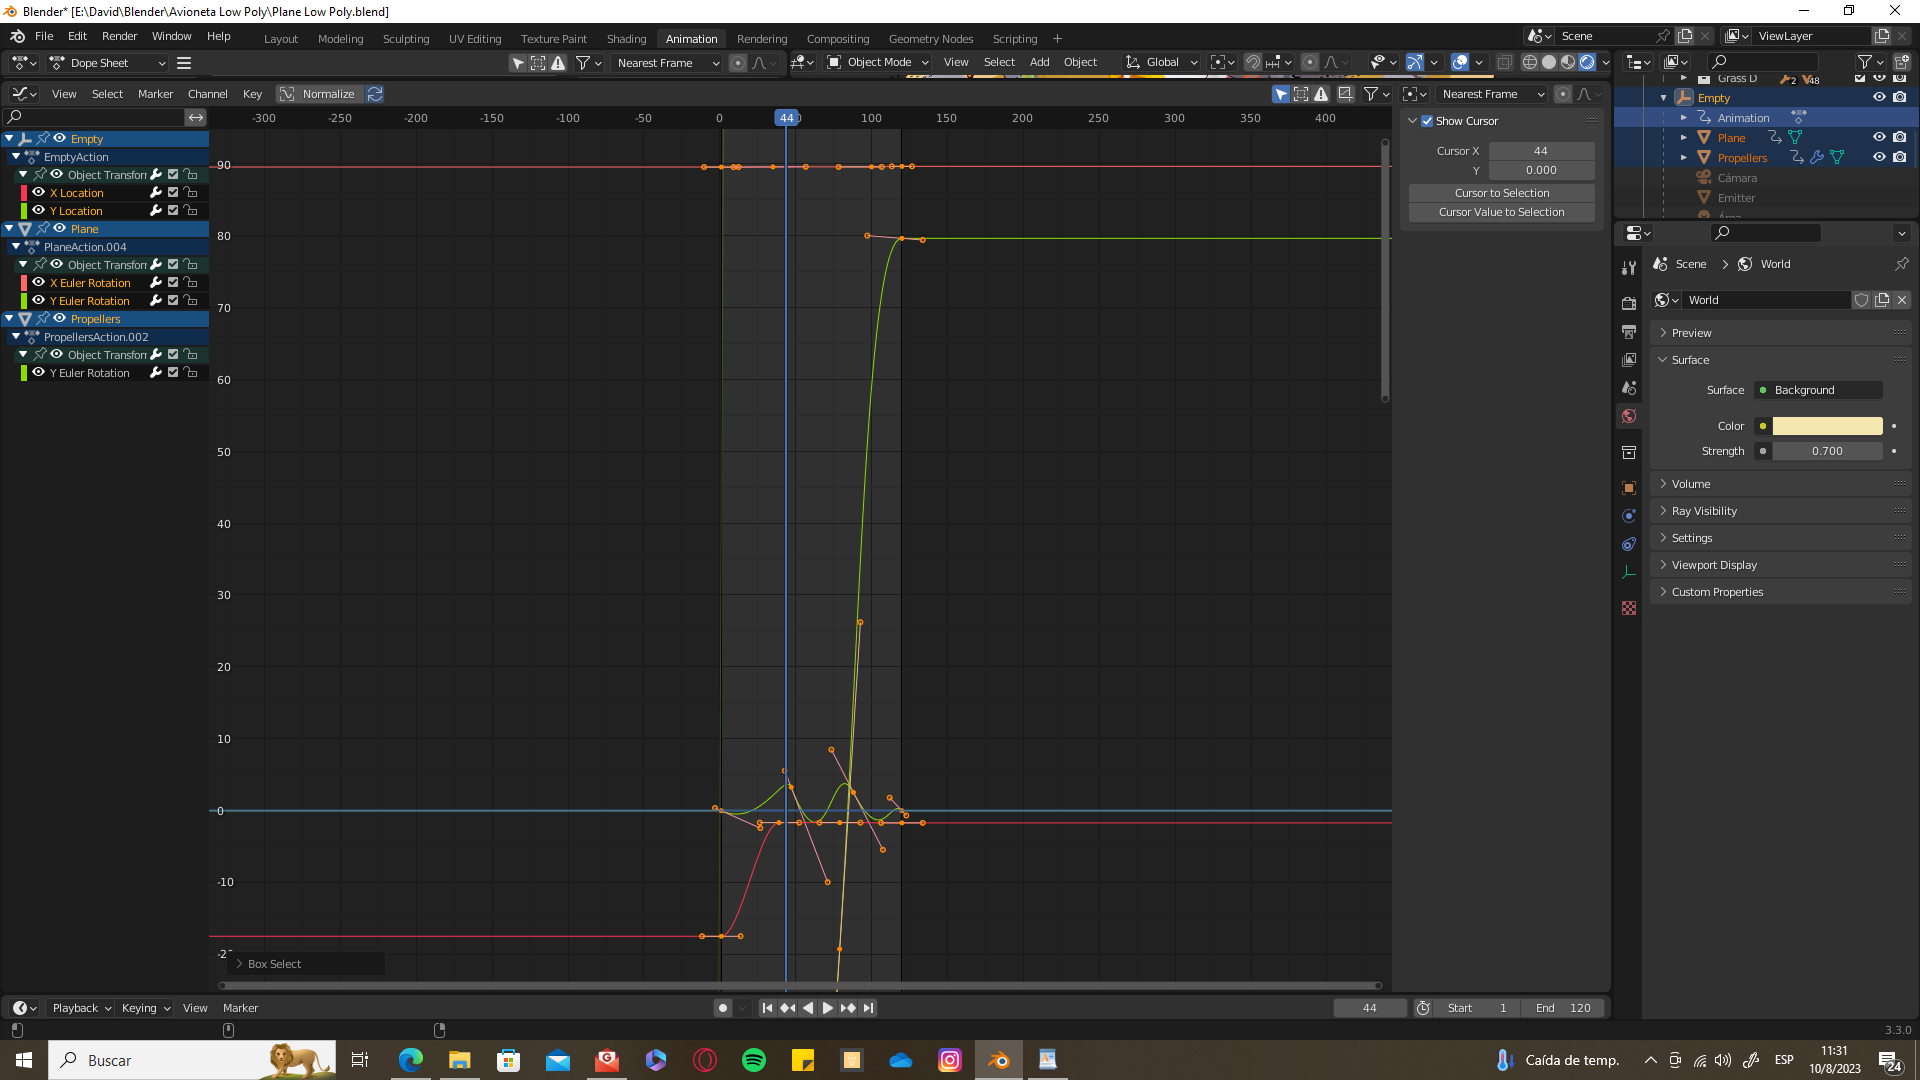The width and height of the screenshot is (1920, 1080).
Task: Click the Normalize refresh icon
Action: [375, 94]
